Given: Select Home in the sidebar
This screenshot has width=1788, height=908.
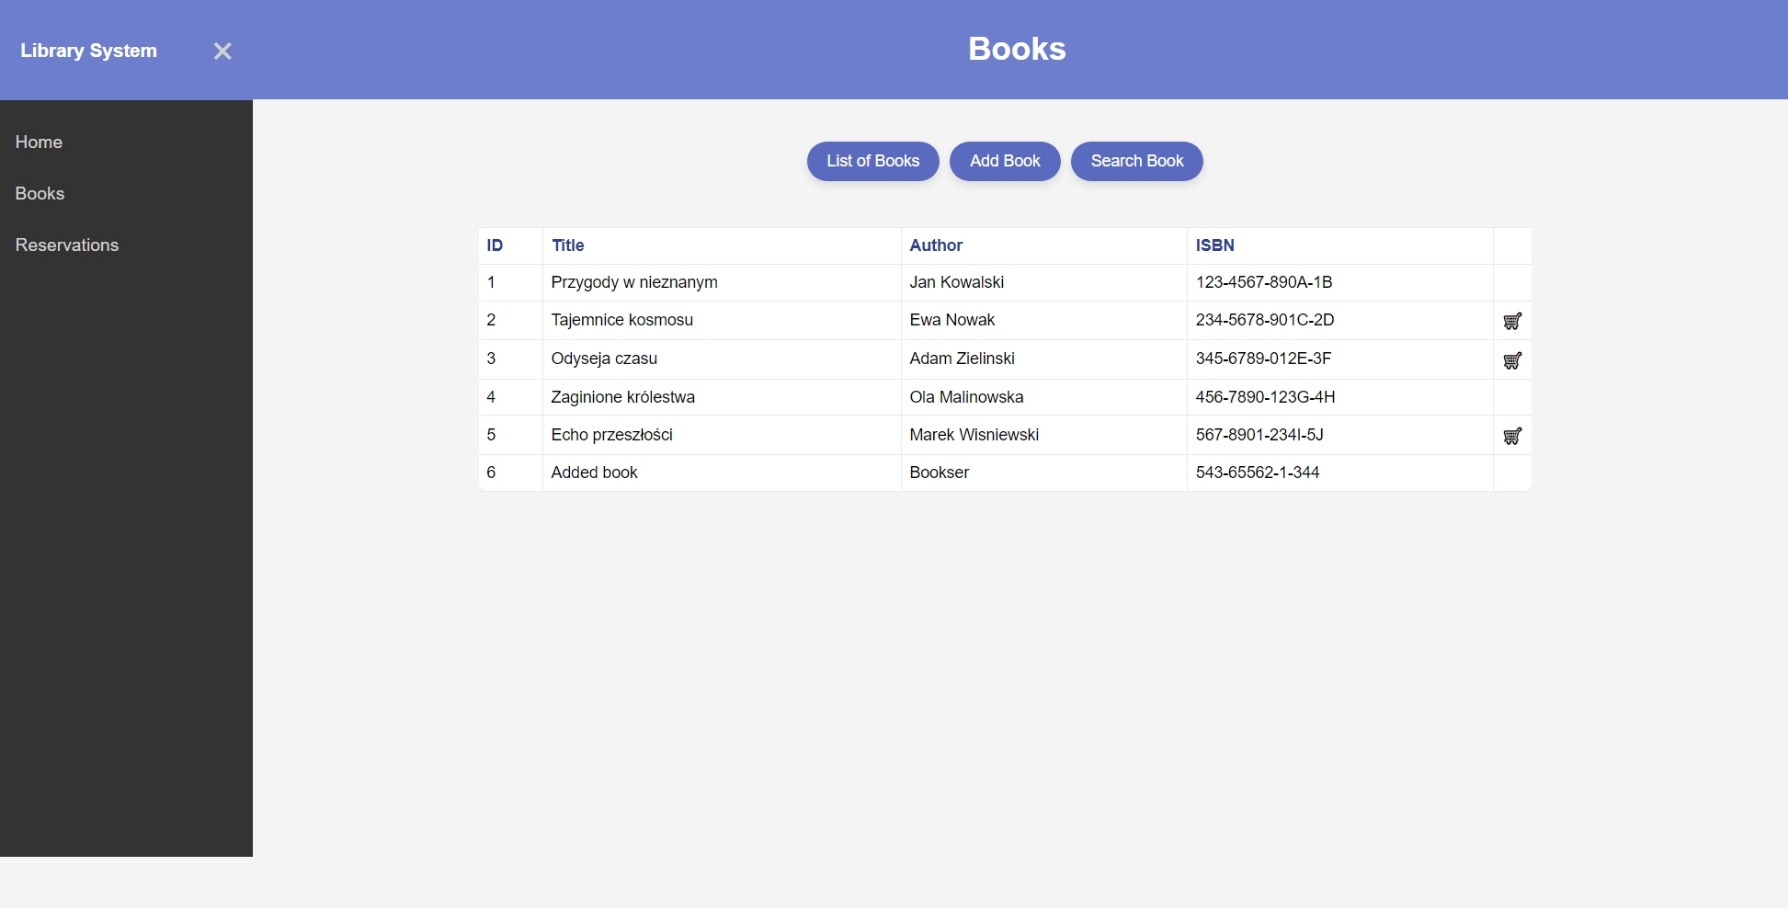Looking at the screenshot, I should (39, 142).
